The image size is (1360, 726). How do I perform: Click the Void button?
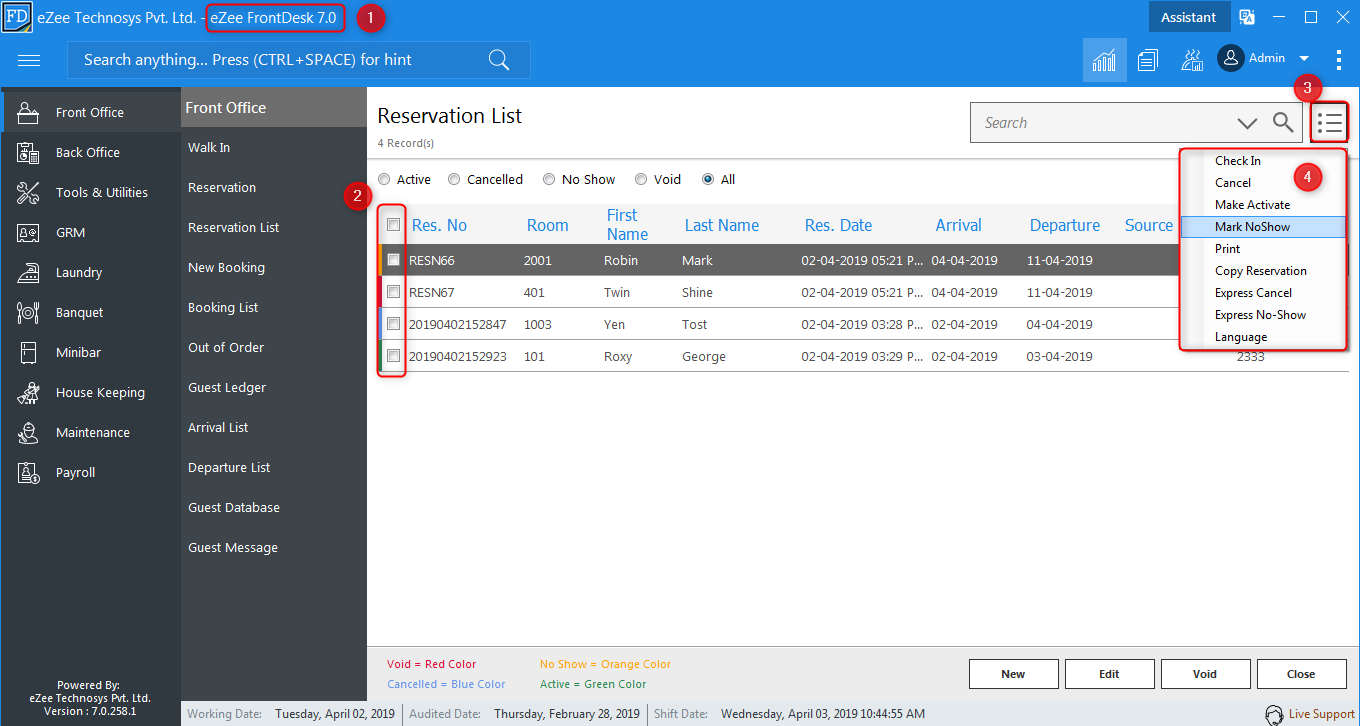[x=1205, y=674]
